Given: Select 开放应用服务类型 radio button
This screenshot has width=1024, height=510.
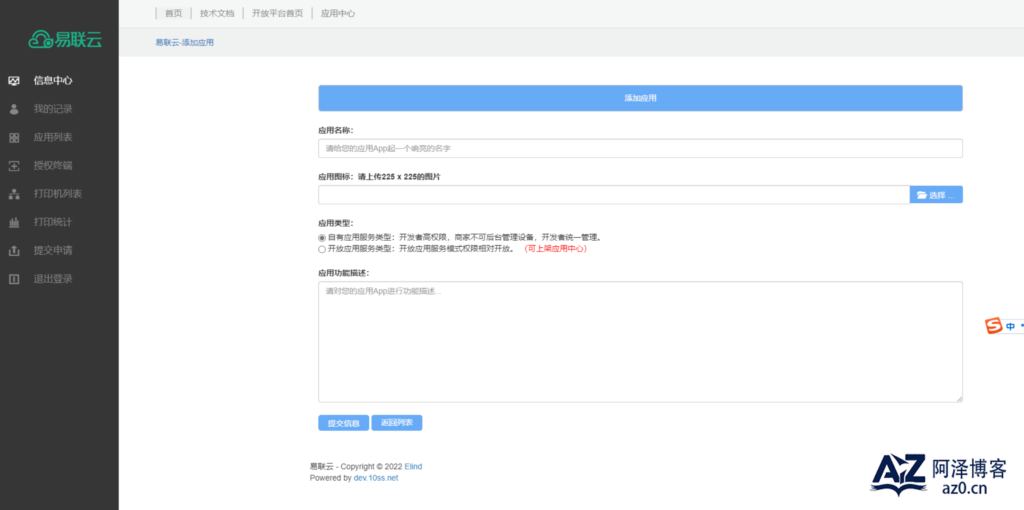Looking at the screenshot, I should pyautogui.click(x=322, y=249).
